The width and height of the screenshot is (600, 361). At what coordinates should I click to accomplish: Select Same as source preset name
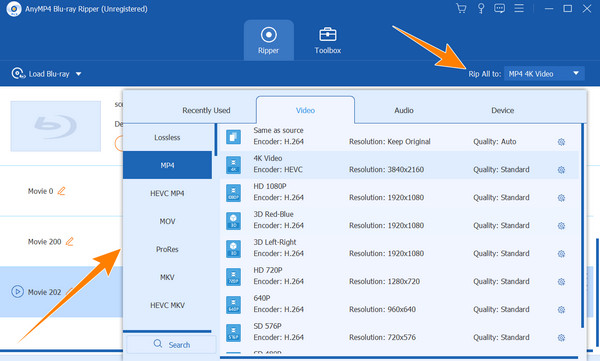(278, 130)
